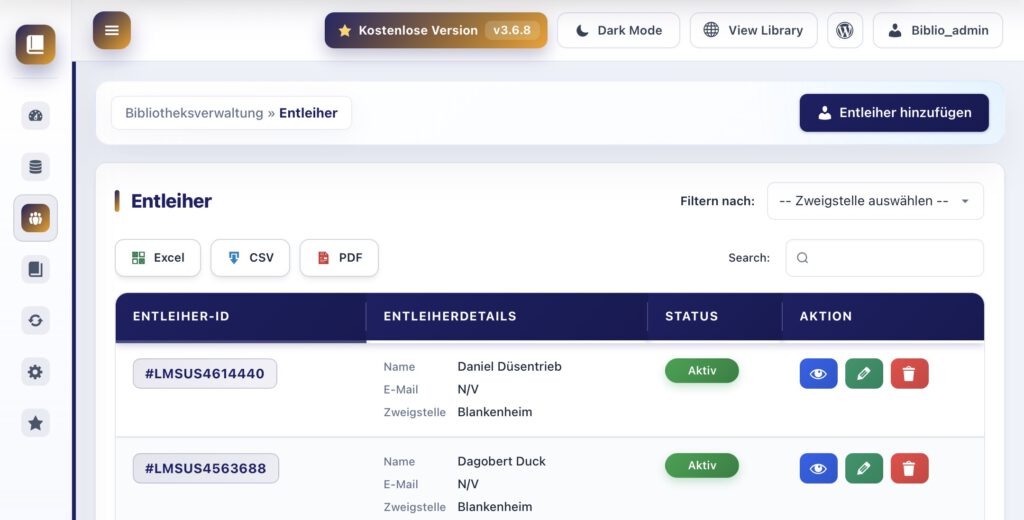Screen dimensions: 1024x520
Task: Toggle the hamburger menu button
Action: 112,30
